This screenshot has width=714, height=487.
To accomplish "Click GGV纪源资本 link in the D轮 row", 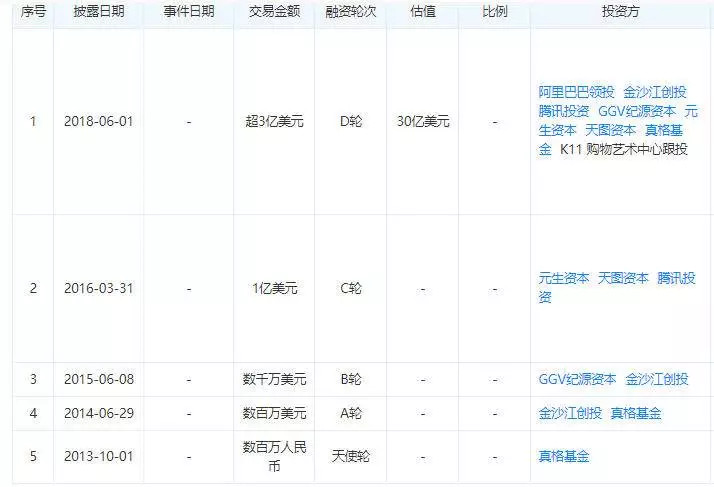I will pos(637,112).
